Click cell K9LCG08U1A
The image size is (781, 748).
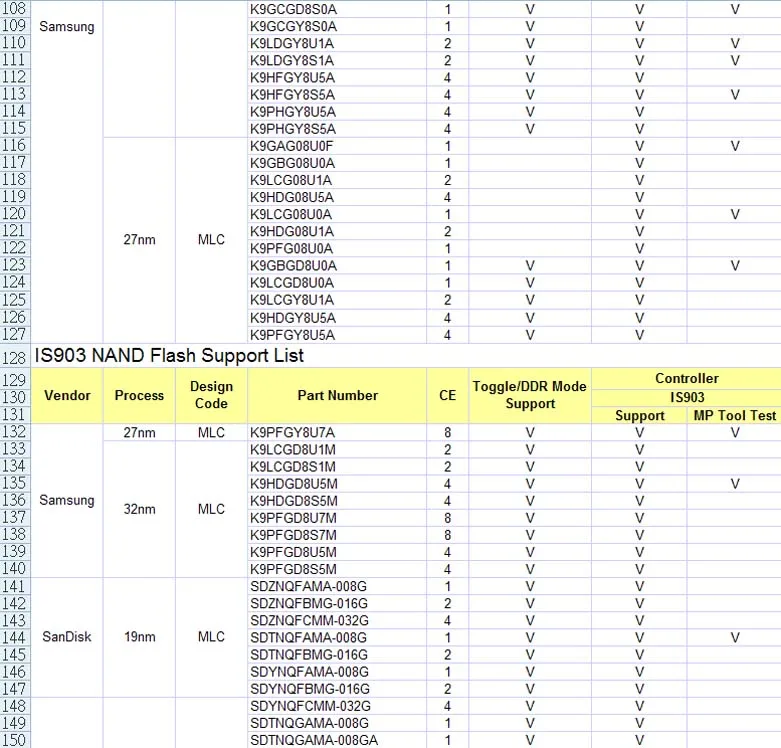pyautogui.click(x=337, y=180)
